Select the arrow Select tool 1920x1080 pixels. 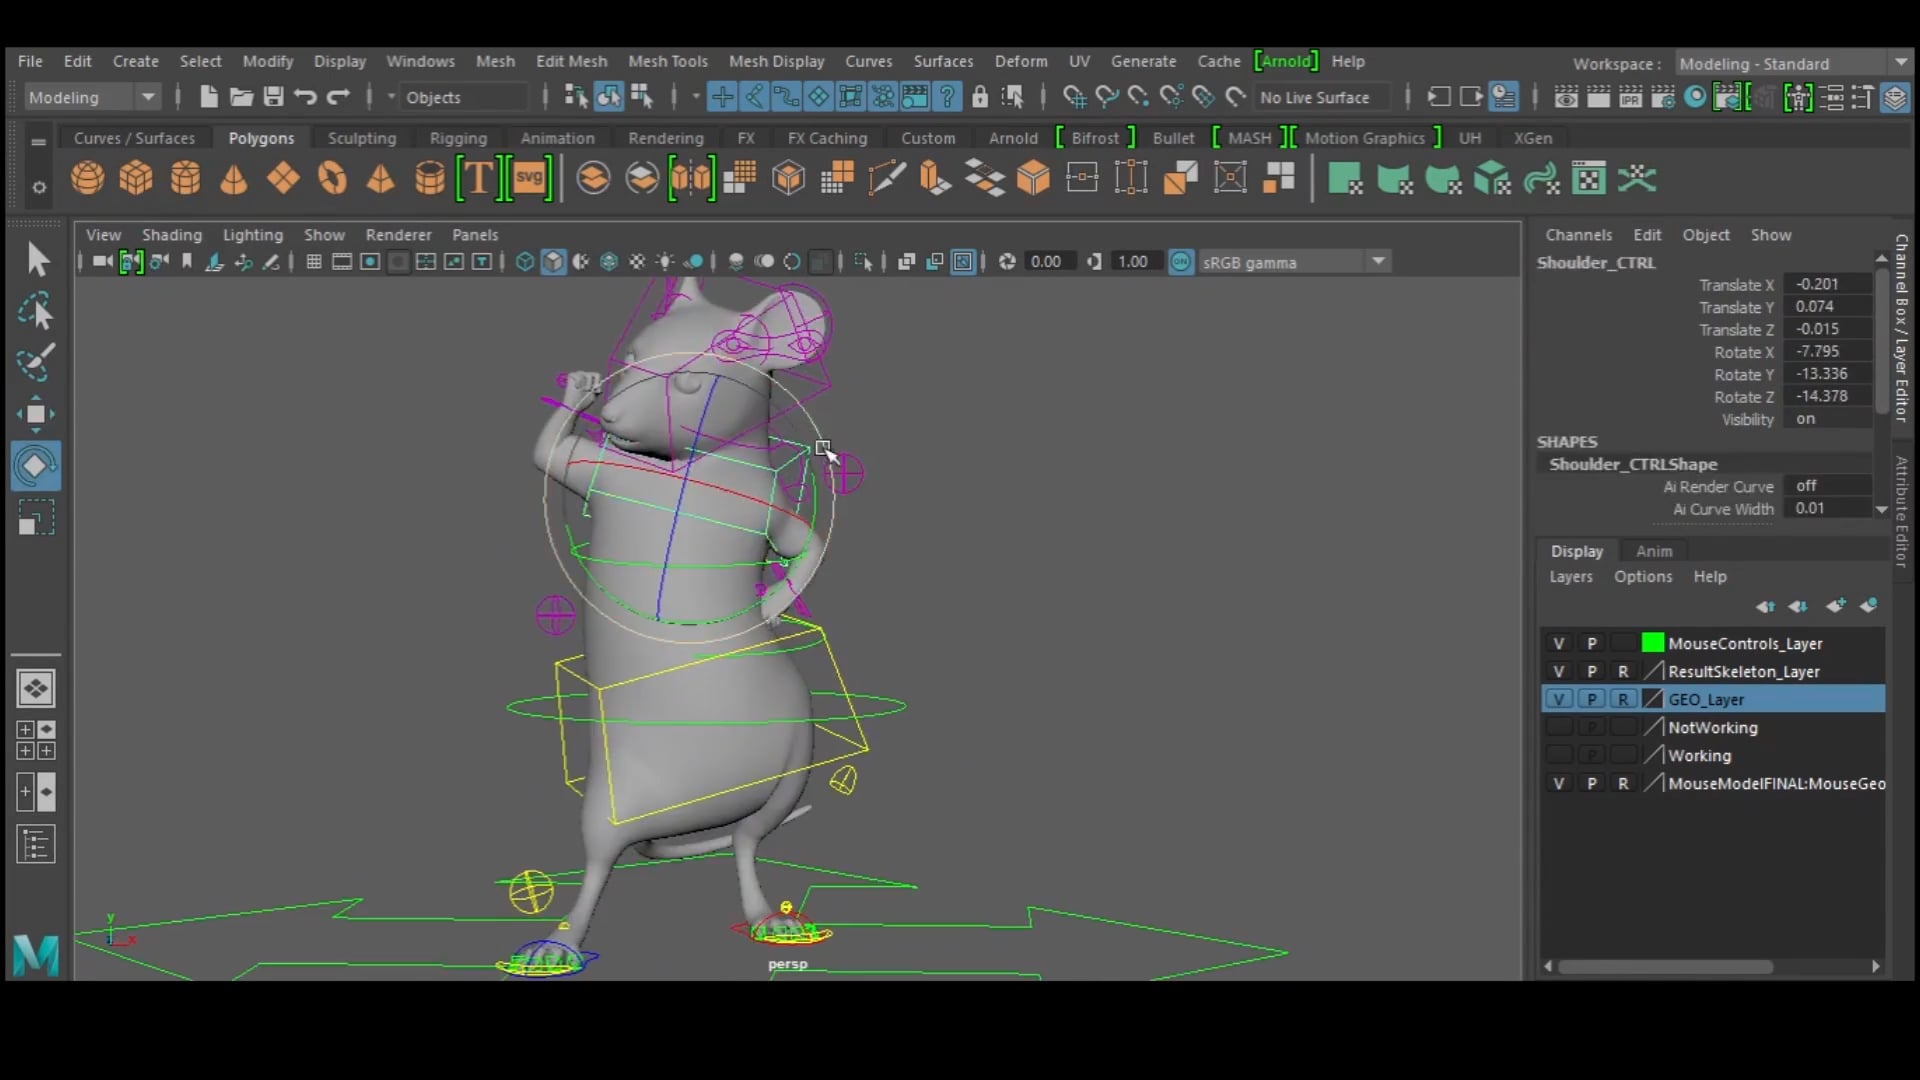(x=37, y=259)
